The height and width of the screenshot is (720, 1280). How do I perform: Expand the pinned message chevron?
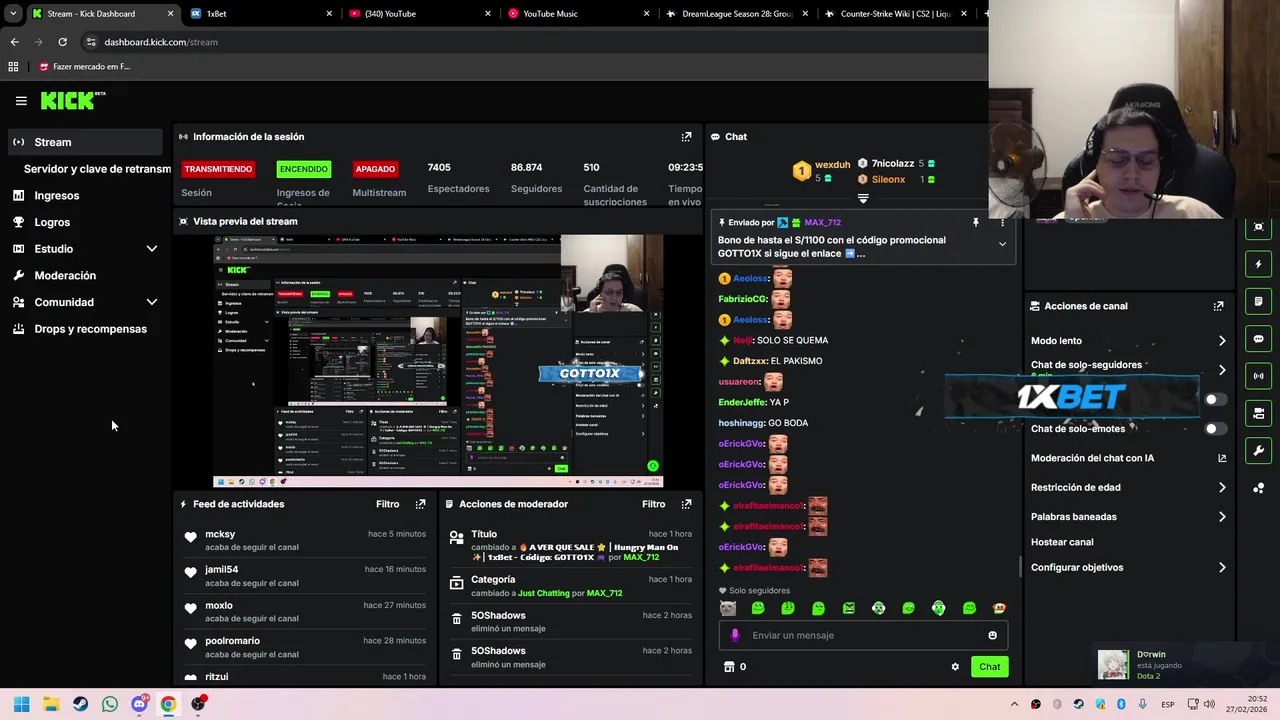point(1002,244)
